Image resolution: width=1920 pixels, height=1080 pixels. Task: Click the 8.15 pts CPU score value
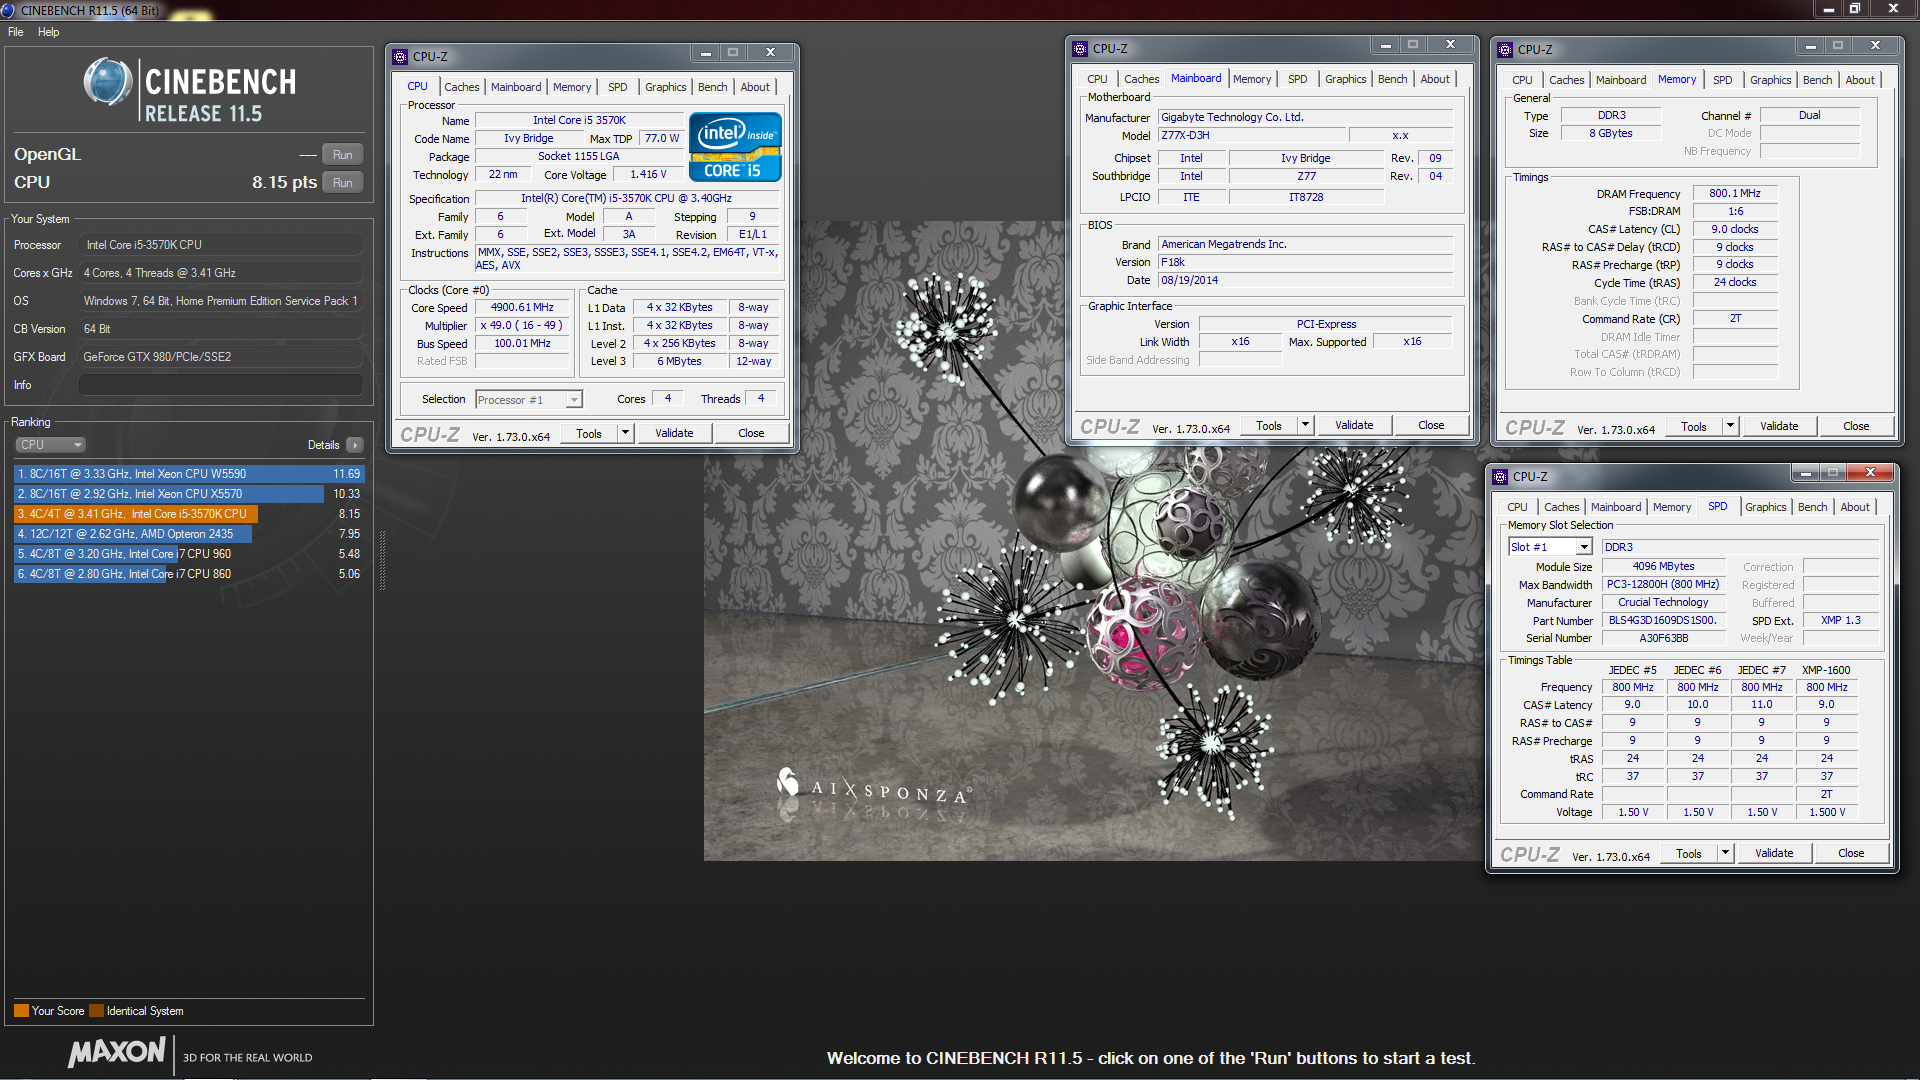pos(284,182)
